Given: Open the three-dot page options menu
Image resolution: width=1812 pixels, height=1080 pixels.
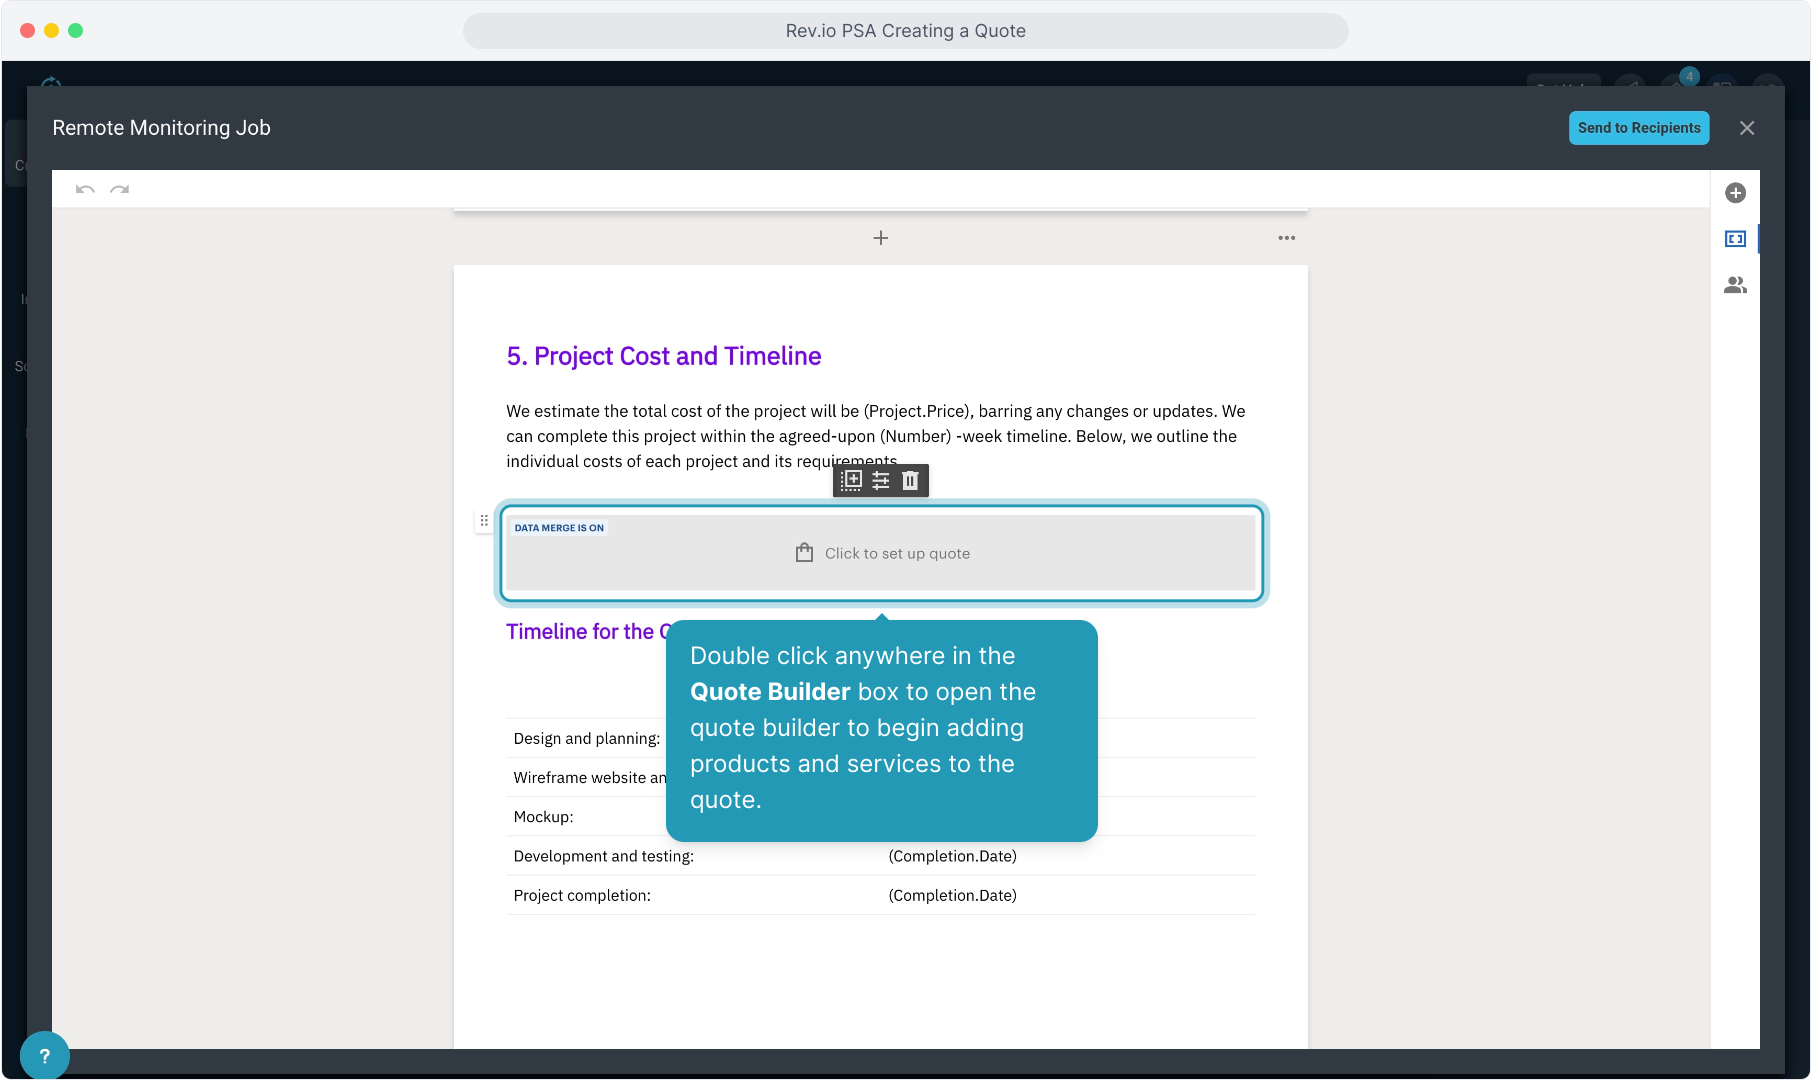Looking at the screenshot, I should point(1286,238).
